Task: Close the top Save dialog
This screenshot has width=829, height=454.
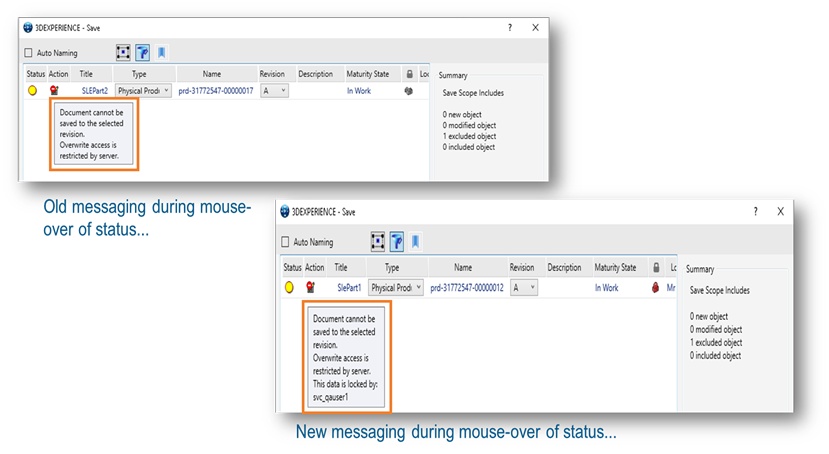Action: click(536, 27)
